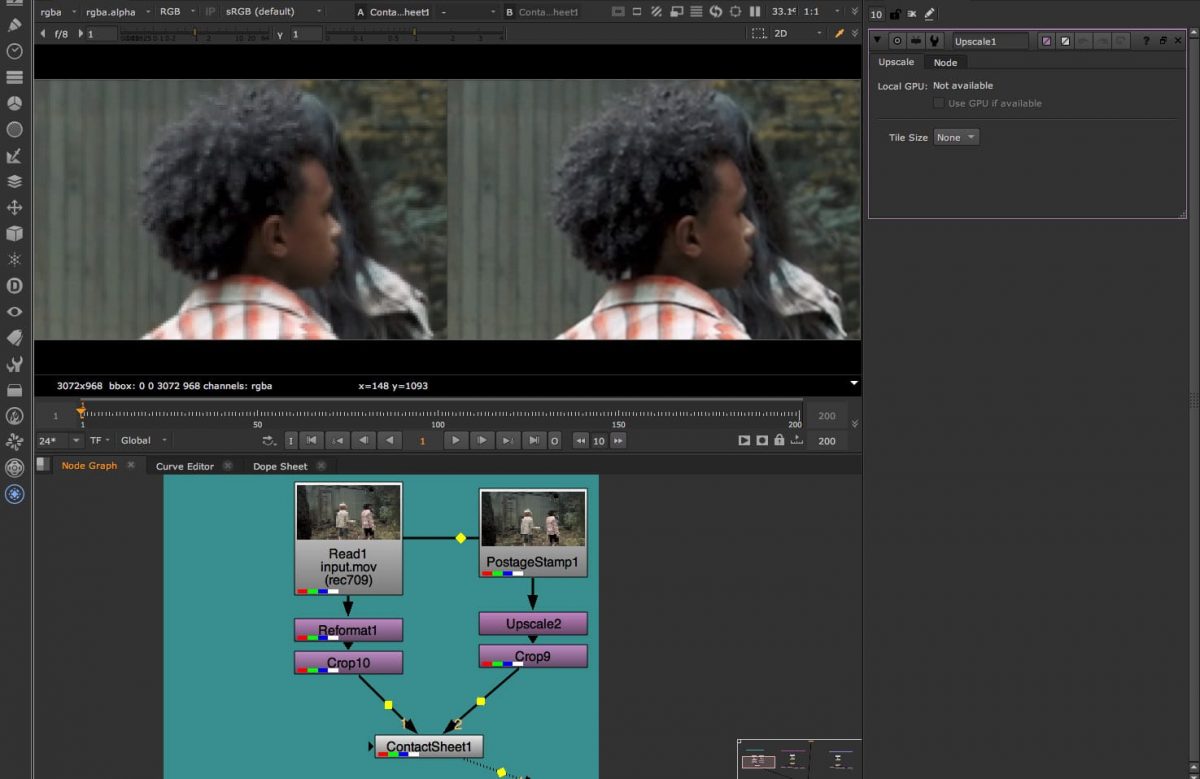The height and width of the screenshot is (779, 1200).
Task: Select the Node tab in the Upscale1 panel
Action: (x=945, y=62)
